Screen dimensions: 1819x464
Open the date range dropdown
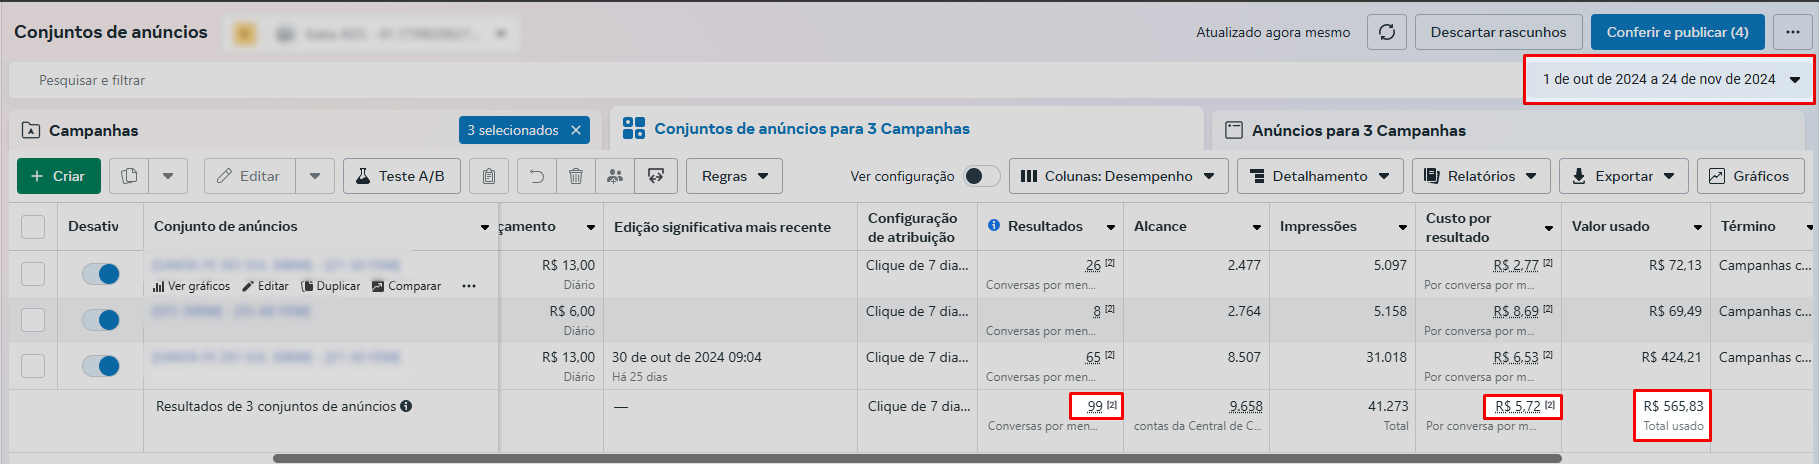tap(1669, 79)
